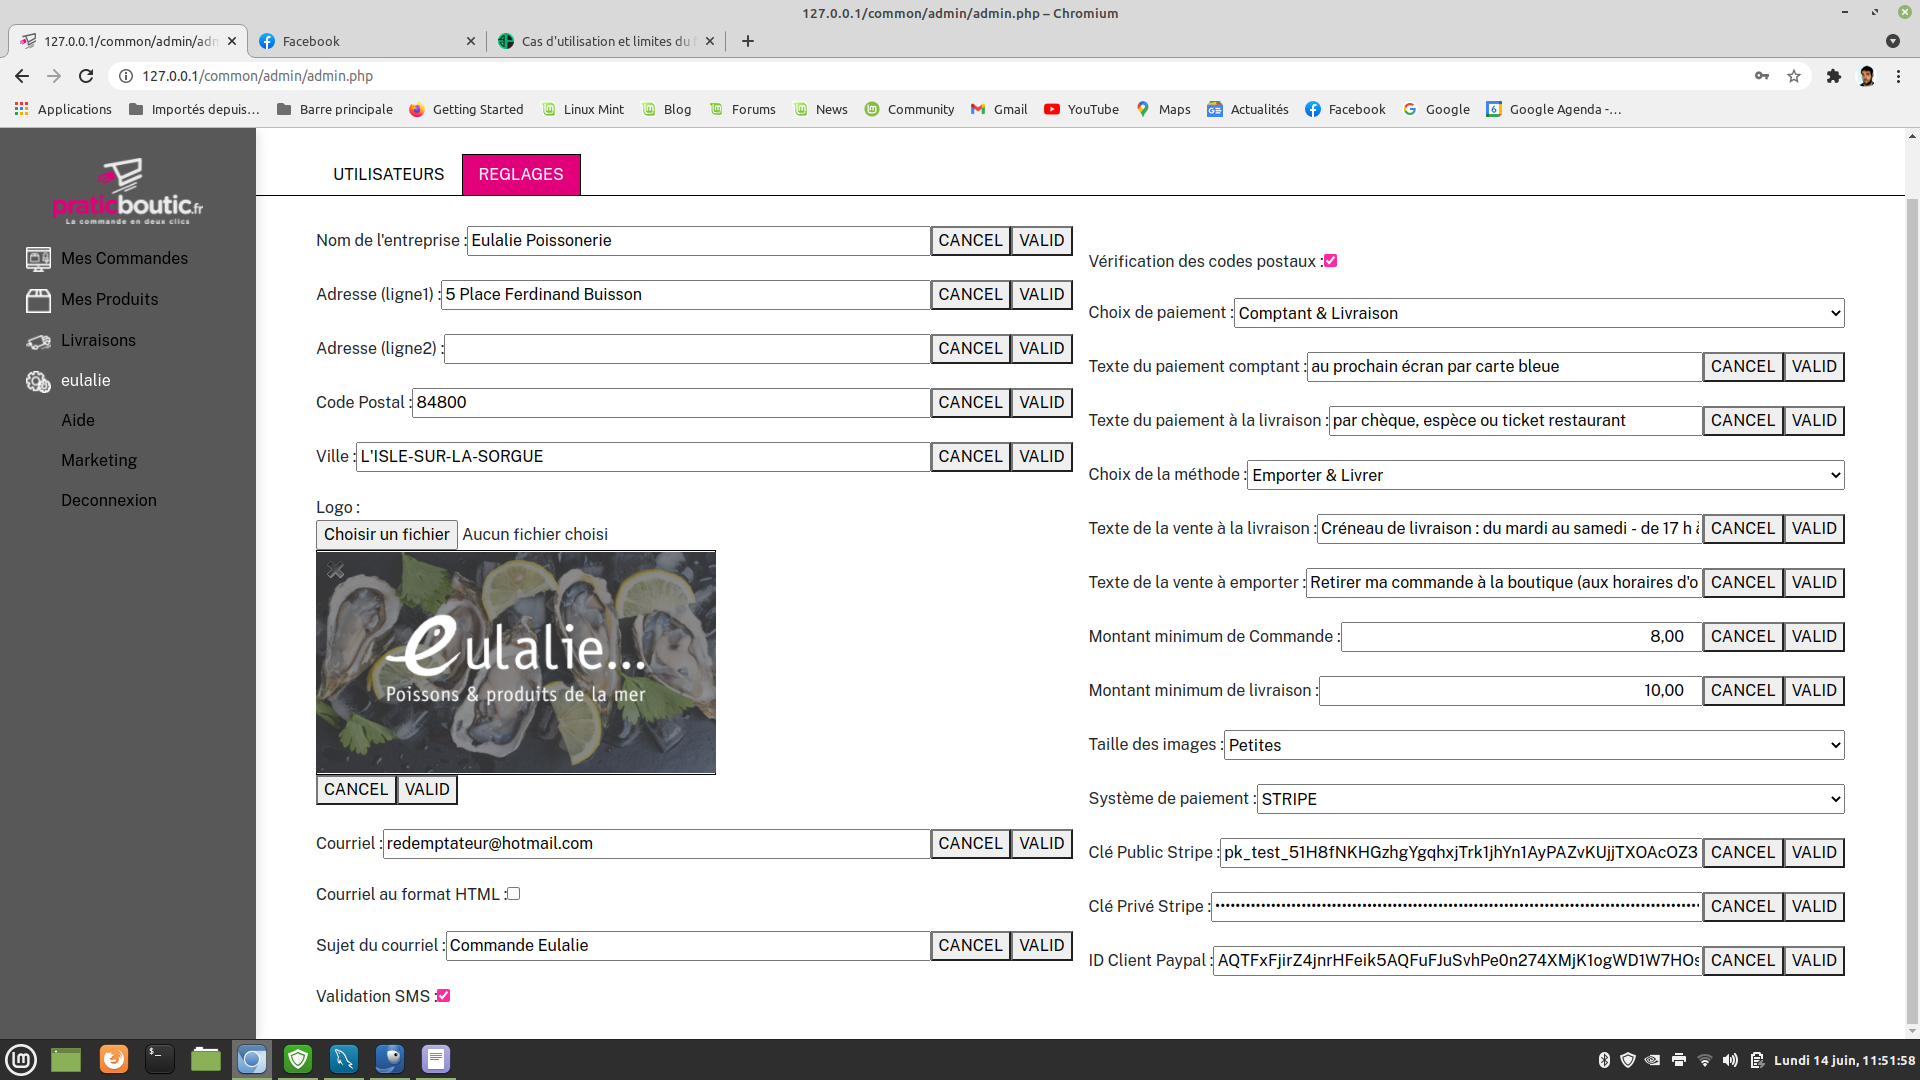Enable Courriel au format HTML checkbox
The height and width of the screenshot is (1080, 1920).
tap(513, 894)
